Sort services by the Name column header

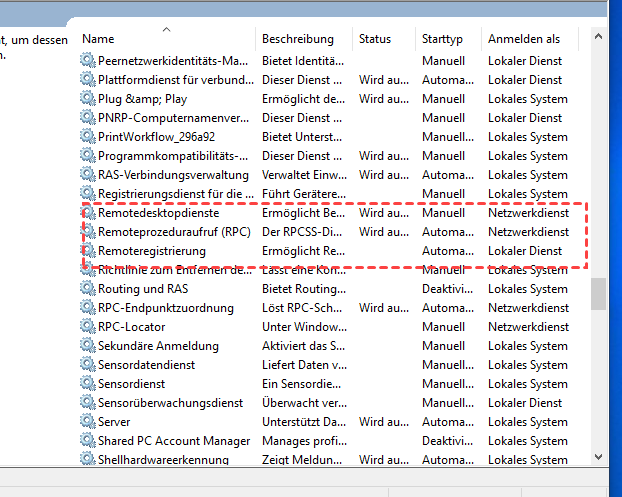point(99,39)
